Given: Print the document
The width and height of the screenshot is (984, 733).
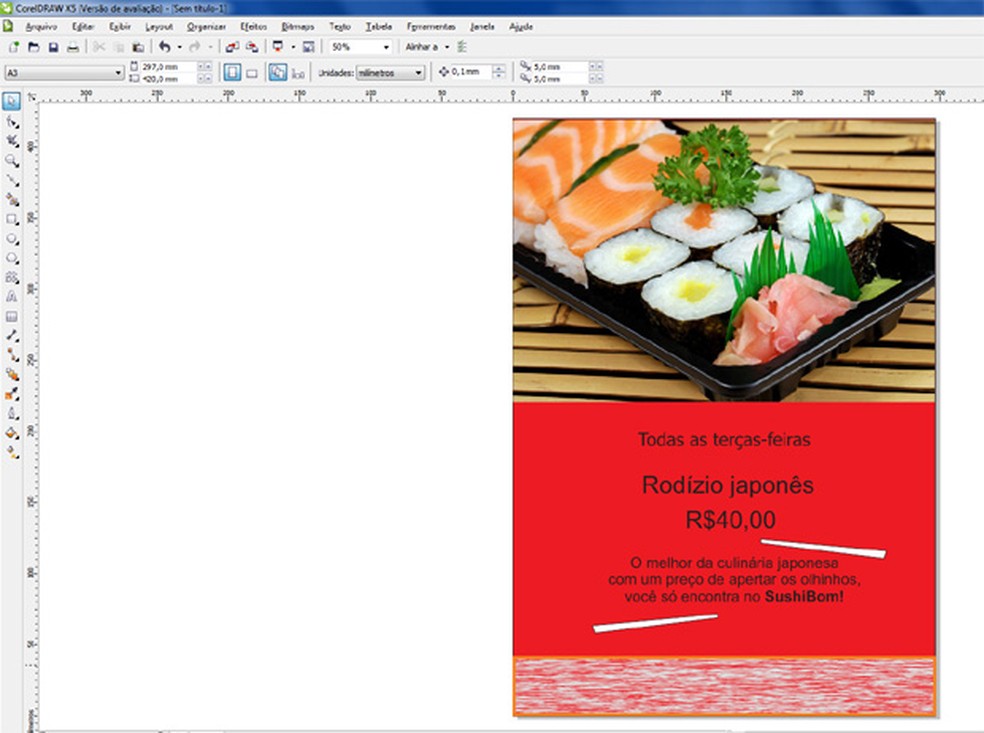Looking at the screenshot, I should [x=73, y=47].
